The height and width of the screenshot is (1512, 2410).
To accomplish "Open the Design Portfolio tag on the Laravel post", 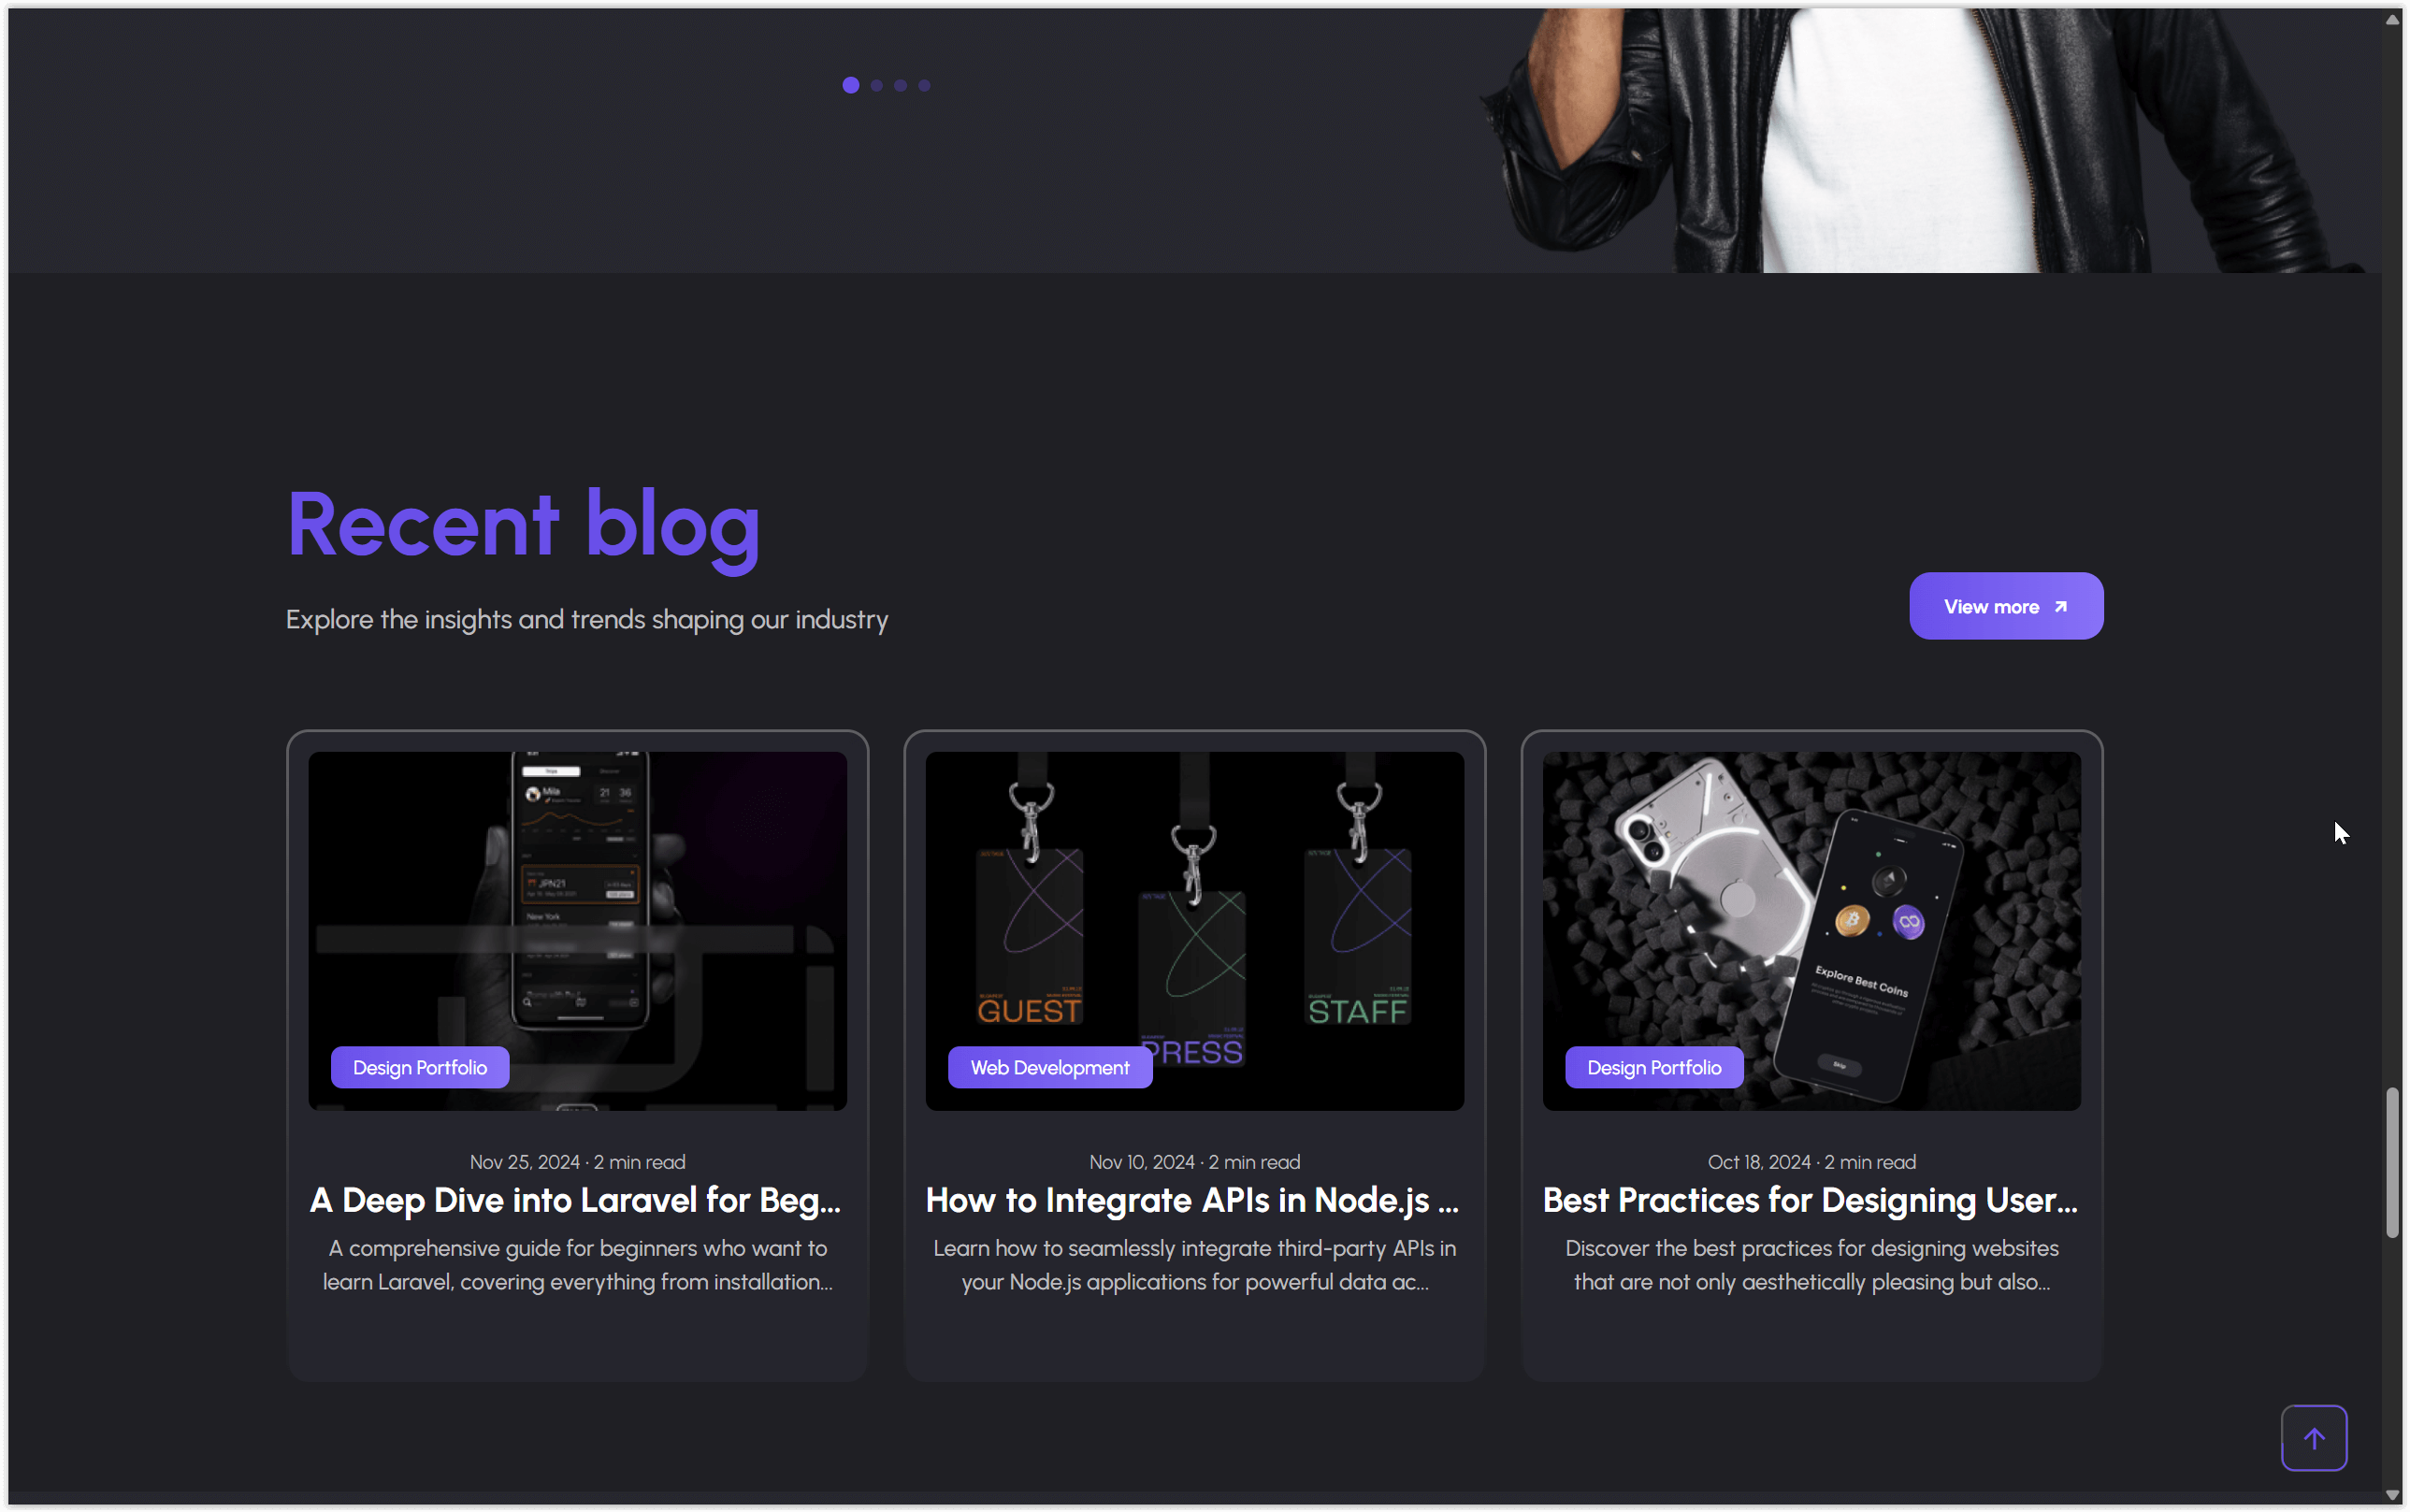I will (420, 1066).
